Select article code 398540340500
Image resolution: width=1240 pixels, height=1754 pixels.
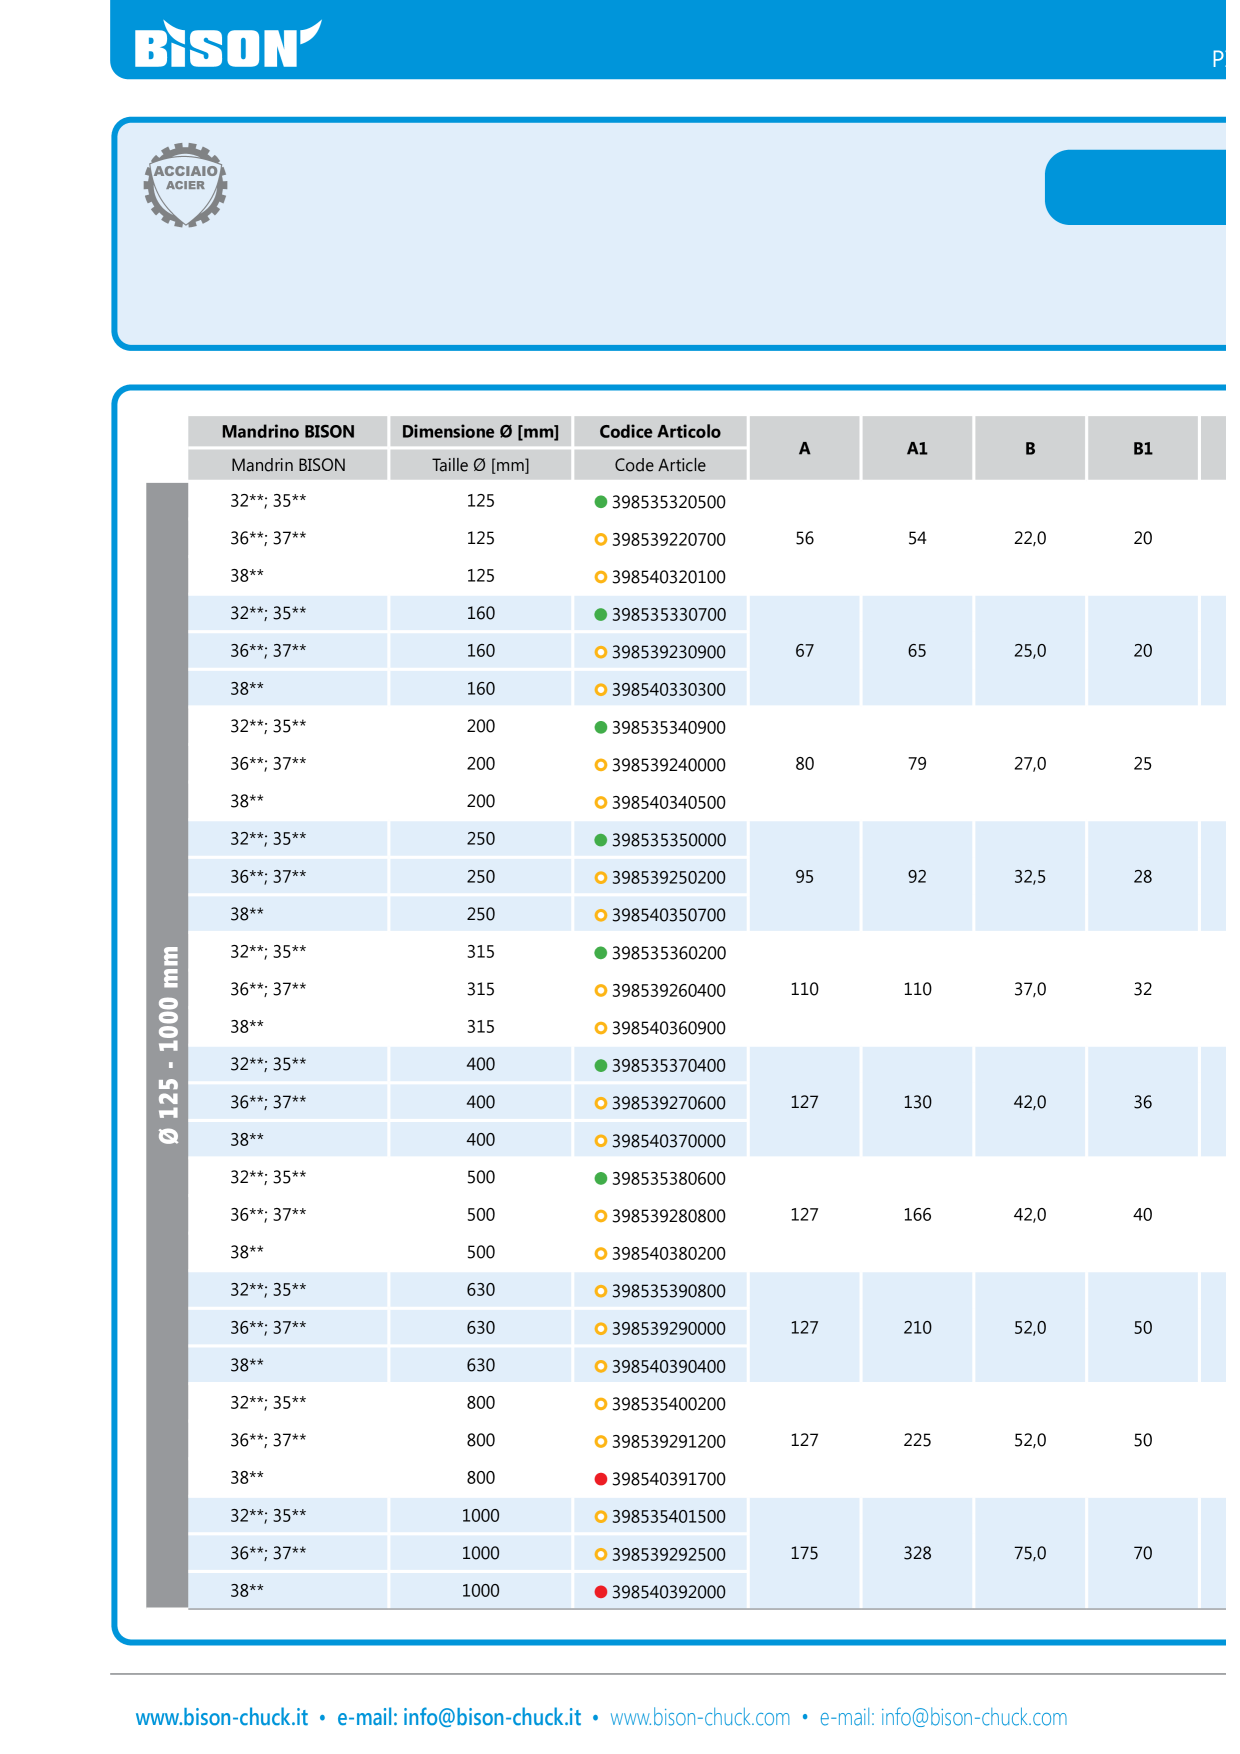pyautogui.click(x=669, y=803)
